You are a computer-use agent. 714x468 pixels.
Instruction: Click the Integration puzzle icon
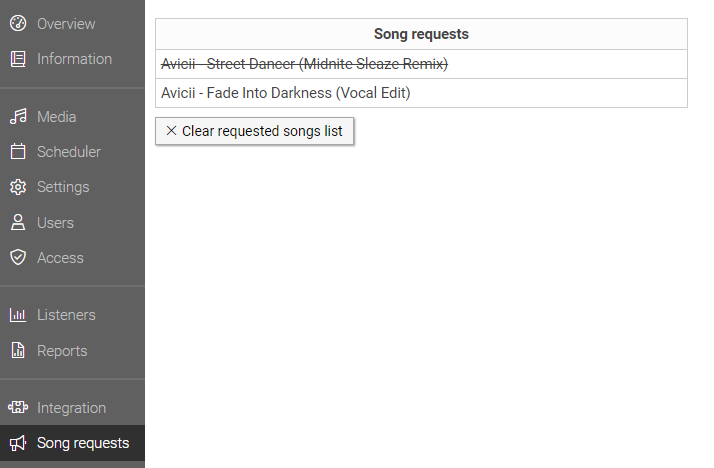point(18,407)
